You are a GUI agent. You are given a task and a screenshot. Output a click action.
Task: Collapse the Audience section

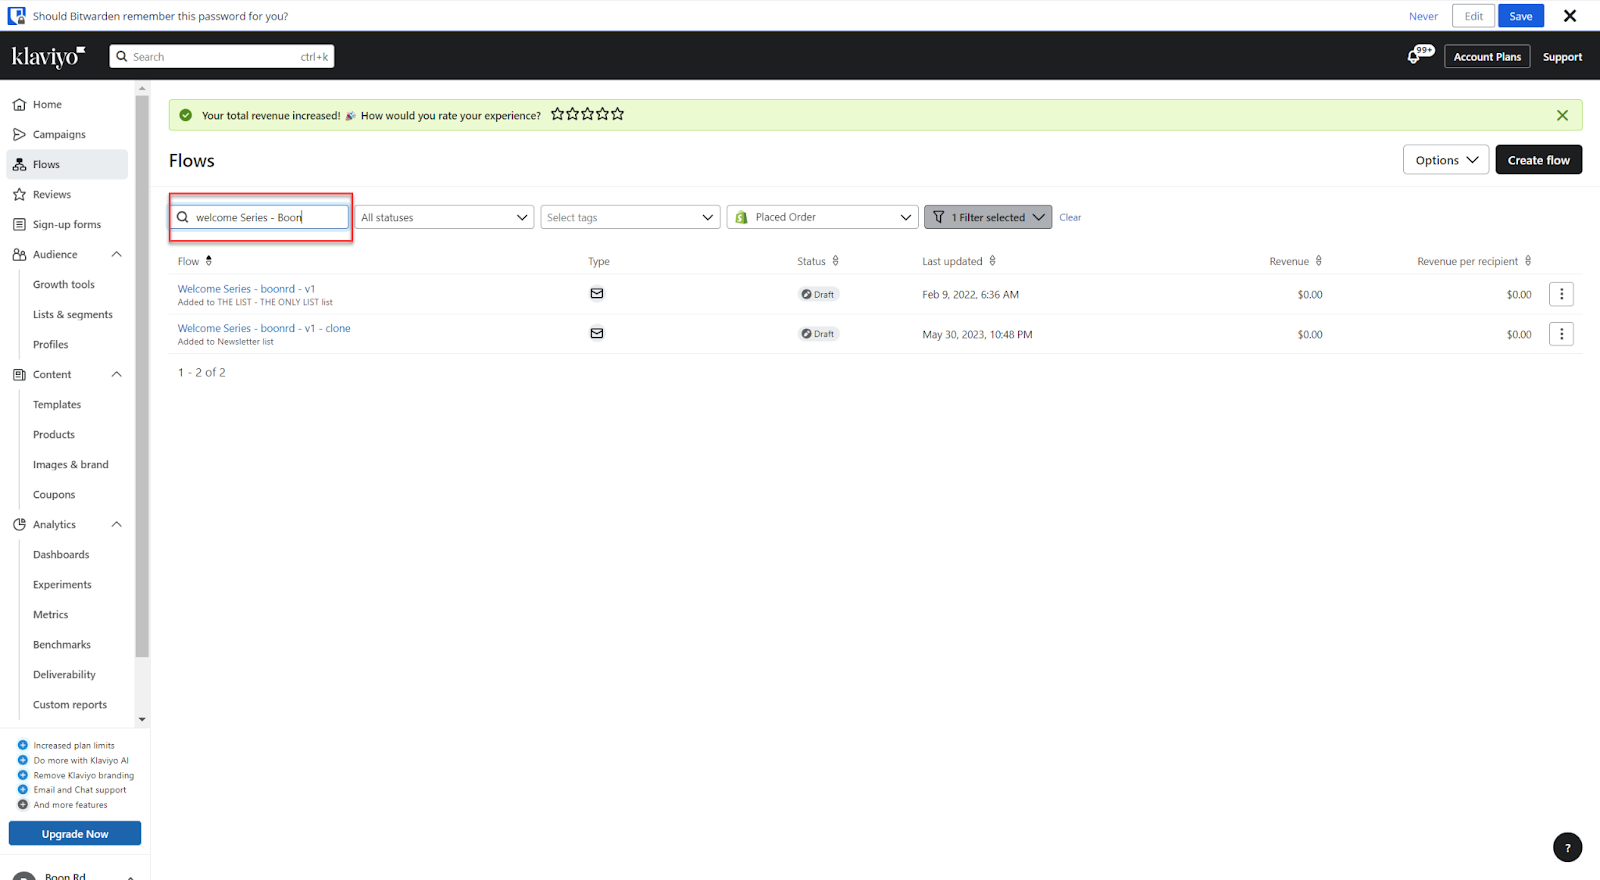pos(116,254)
